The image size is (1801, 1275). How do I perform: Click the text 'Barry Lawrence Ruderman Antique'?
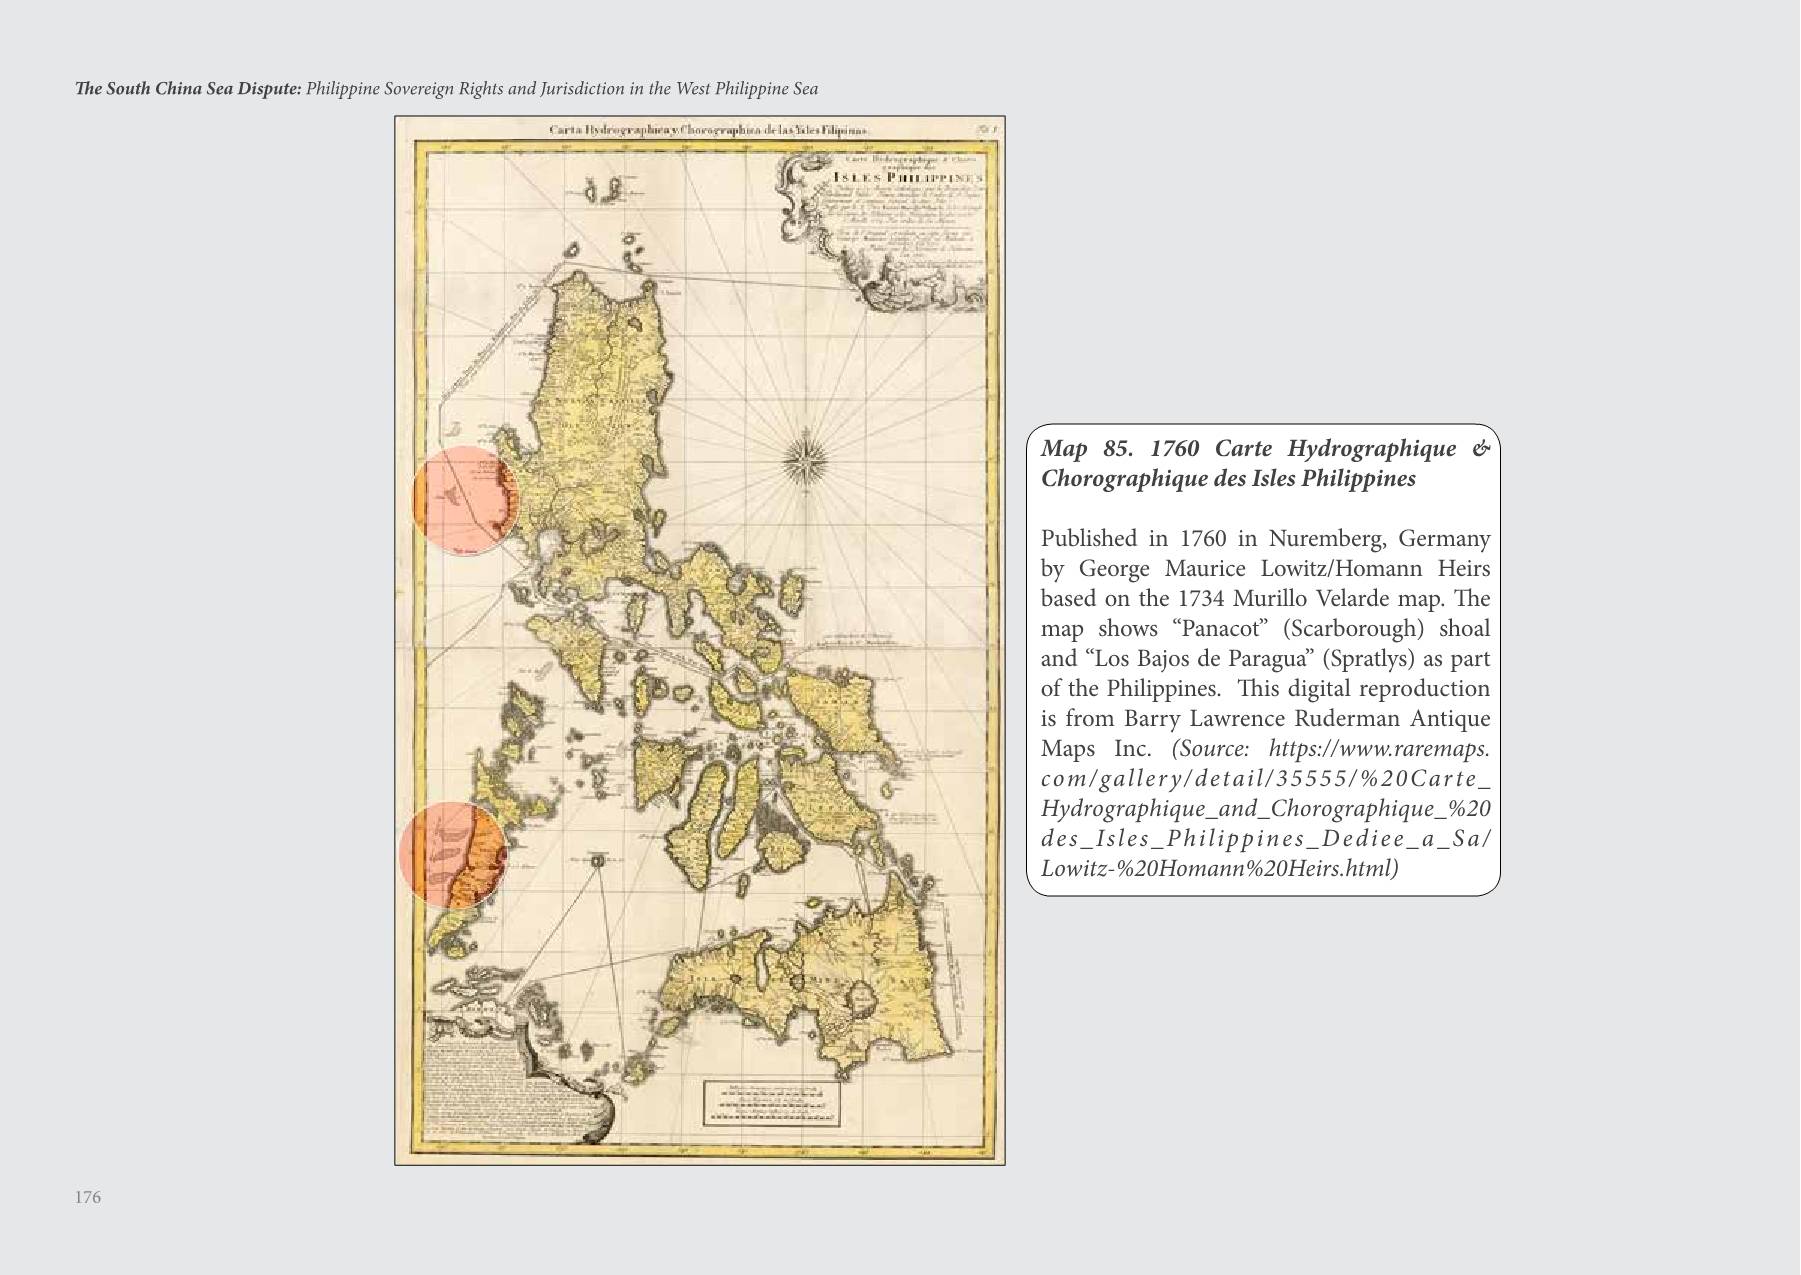(1307, 718)
